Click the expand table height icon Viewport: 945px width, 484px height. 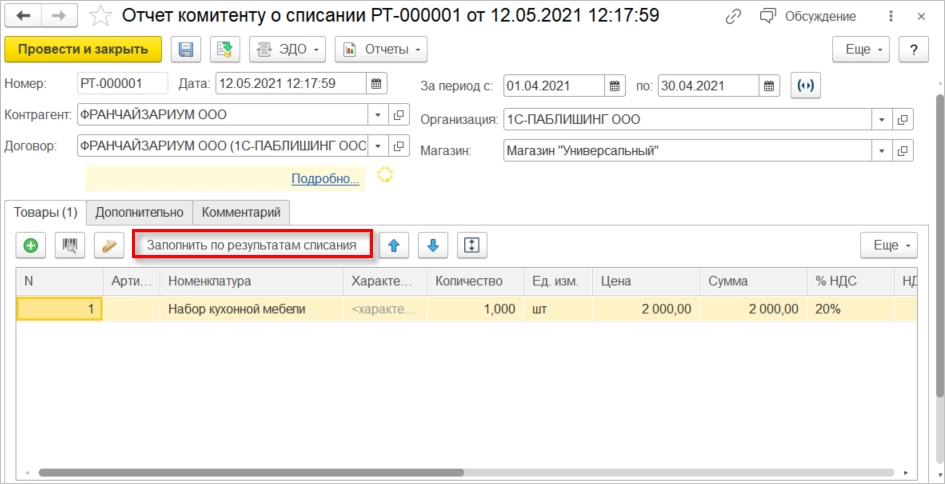(x=472, y=245)
